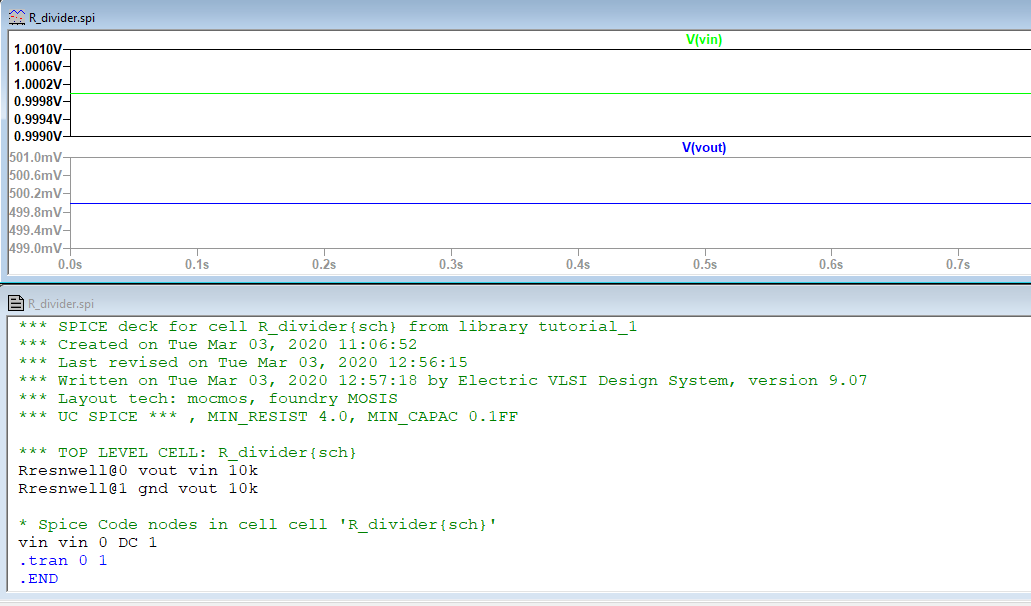Click the 0.5s mark on time axis
Screen dimensions: 1031x606
(x=705, y=265)
